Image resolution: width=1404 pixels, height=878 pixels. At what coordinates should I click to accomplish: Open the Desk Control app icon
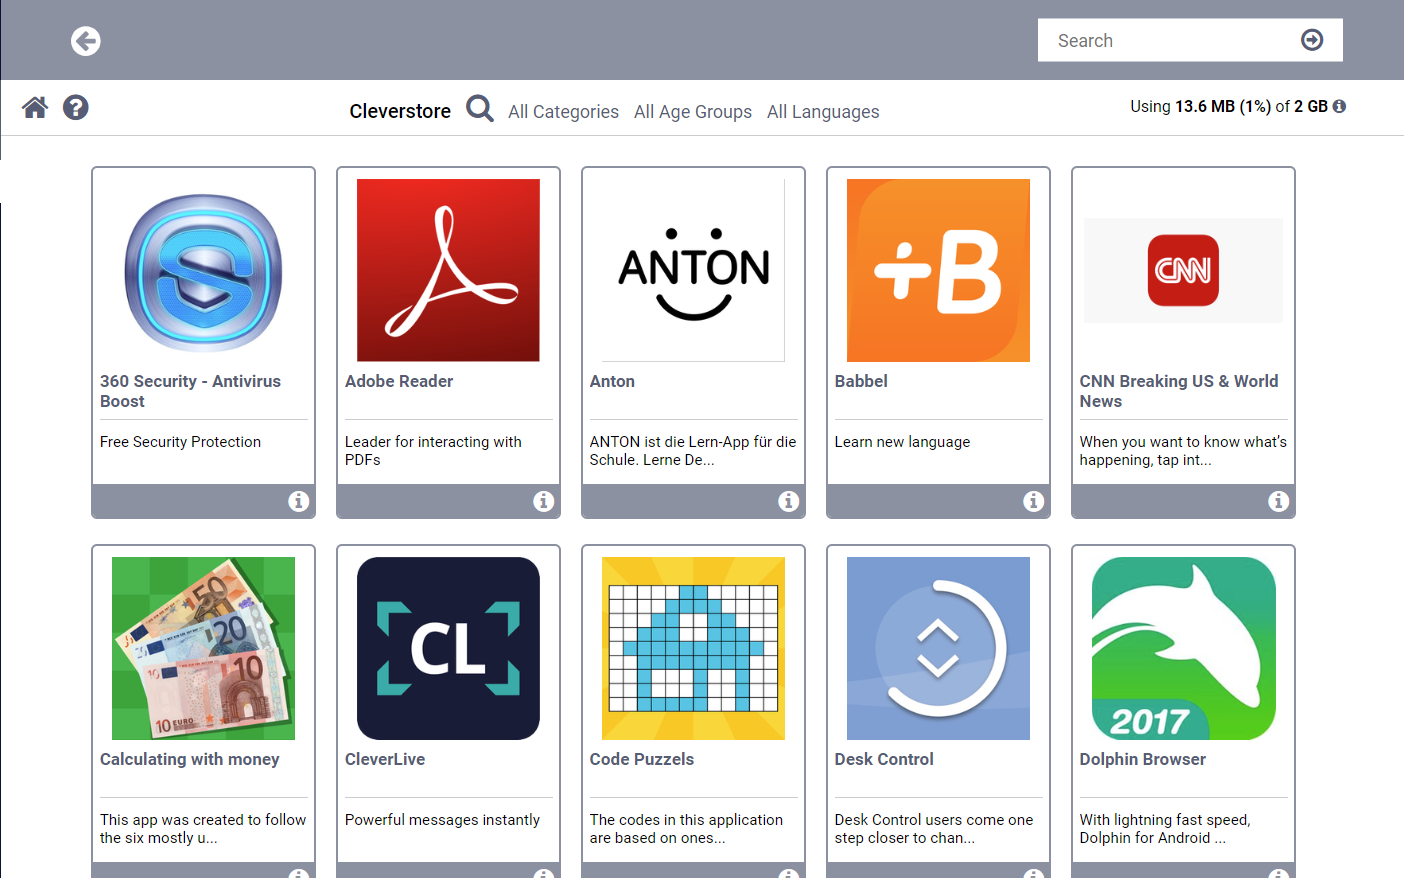[x=938, y=648]
